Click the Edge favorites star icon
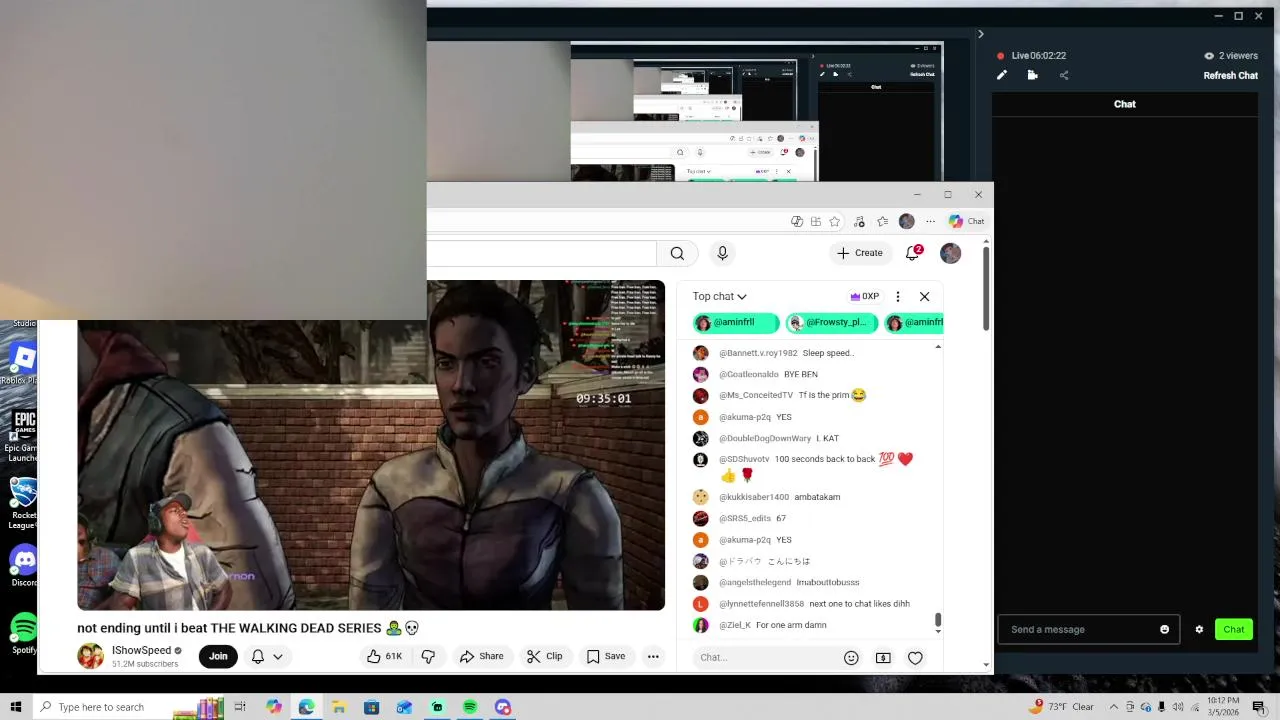The image size is (1280, 720). [834, 221]
